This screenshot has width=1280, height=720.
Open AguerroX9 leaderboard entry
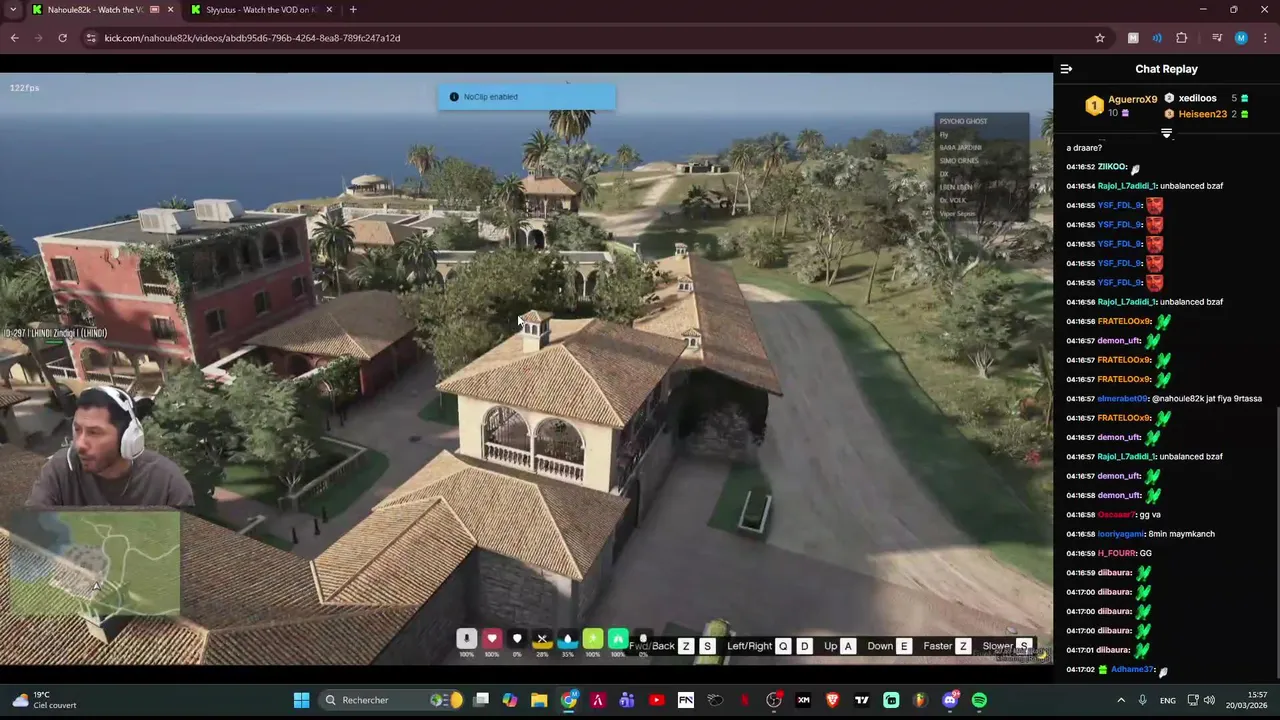pos(1122,105)
